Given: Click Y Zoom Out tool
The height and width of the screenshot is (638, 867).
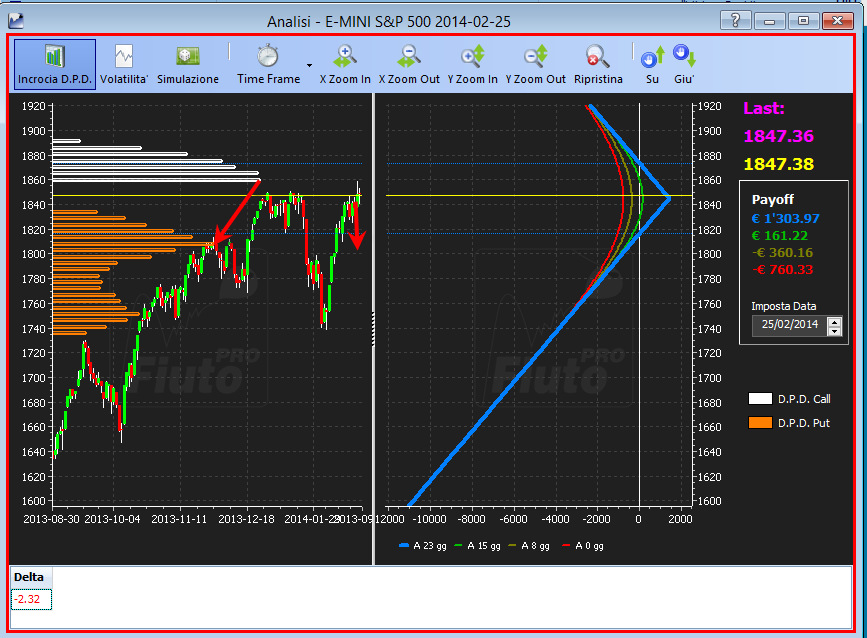Looking at the screenshot, I should pos(535,64).
